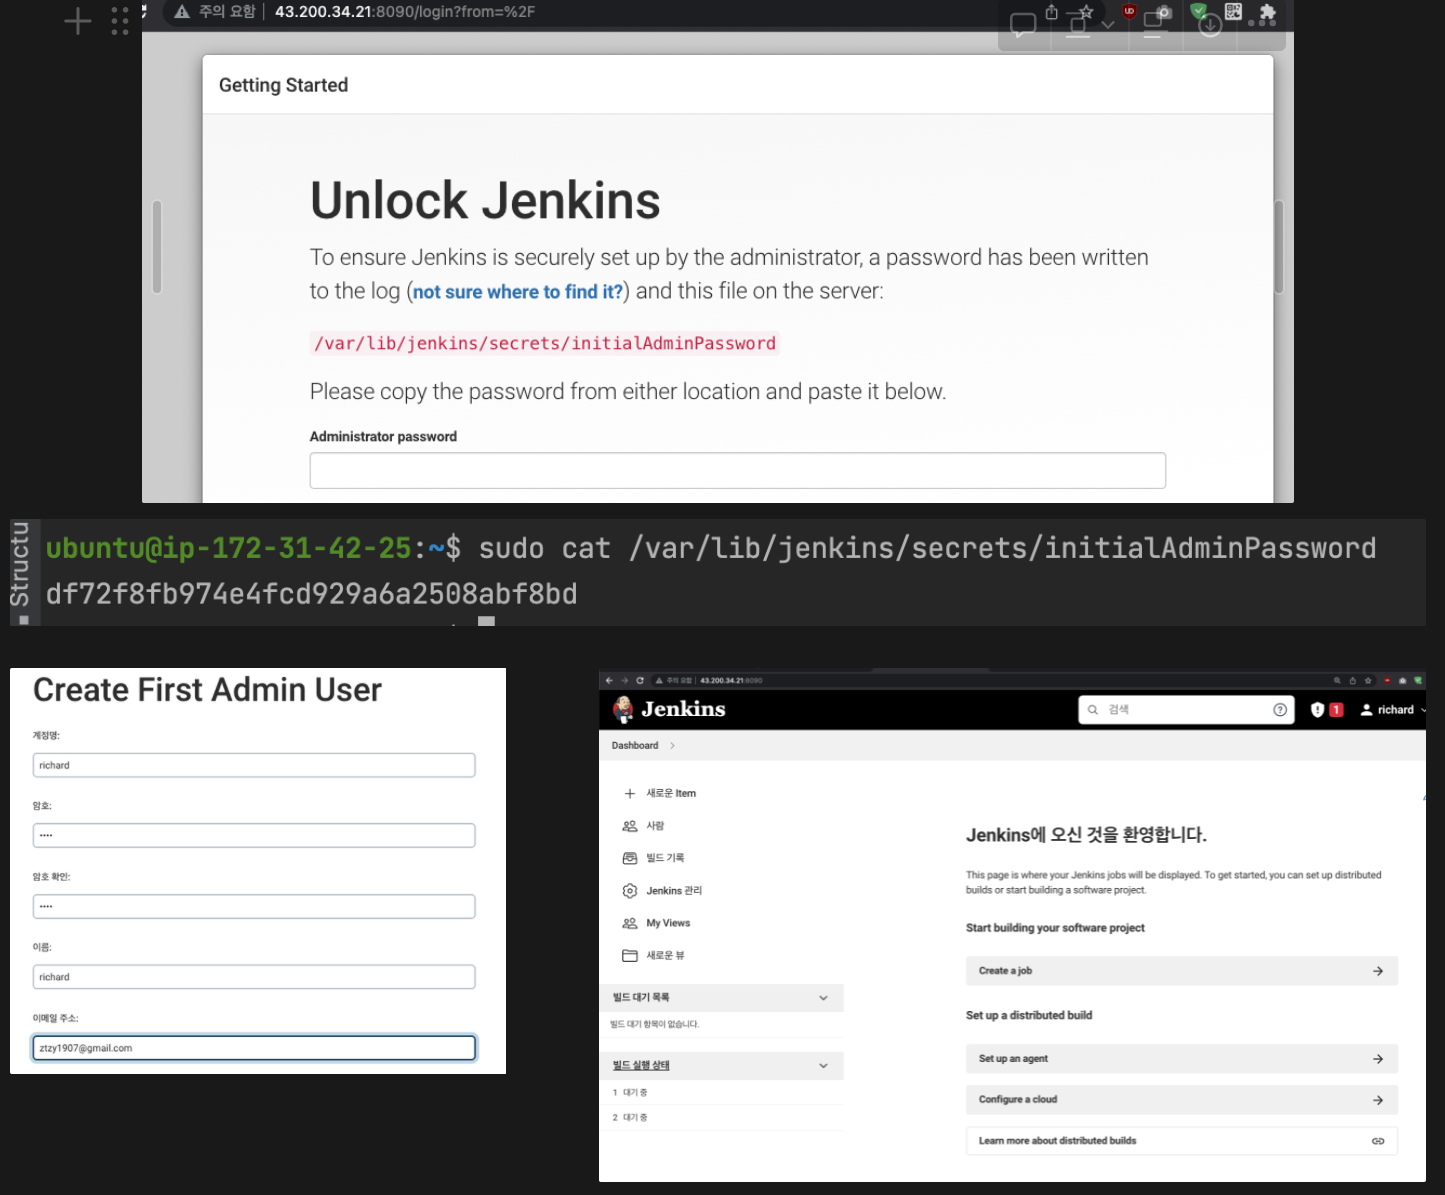This screenshot has width=1445, height=1195.
Task: Click the 암호 확인 confirm password field
Action: 254,906
